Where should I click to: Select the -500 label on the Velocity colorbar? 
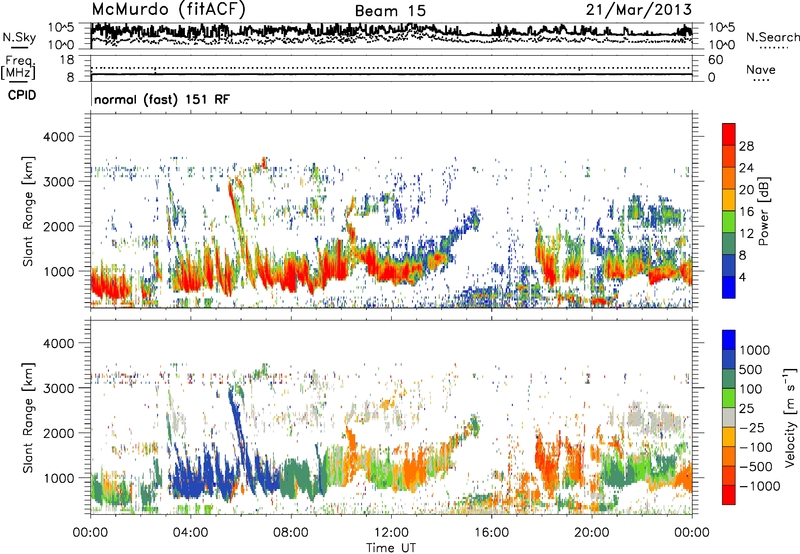tap(755, 467)
